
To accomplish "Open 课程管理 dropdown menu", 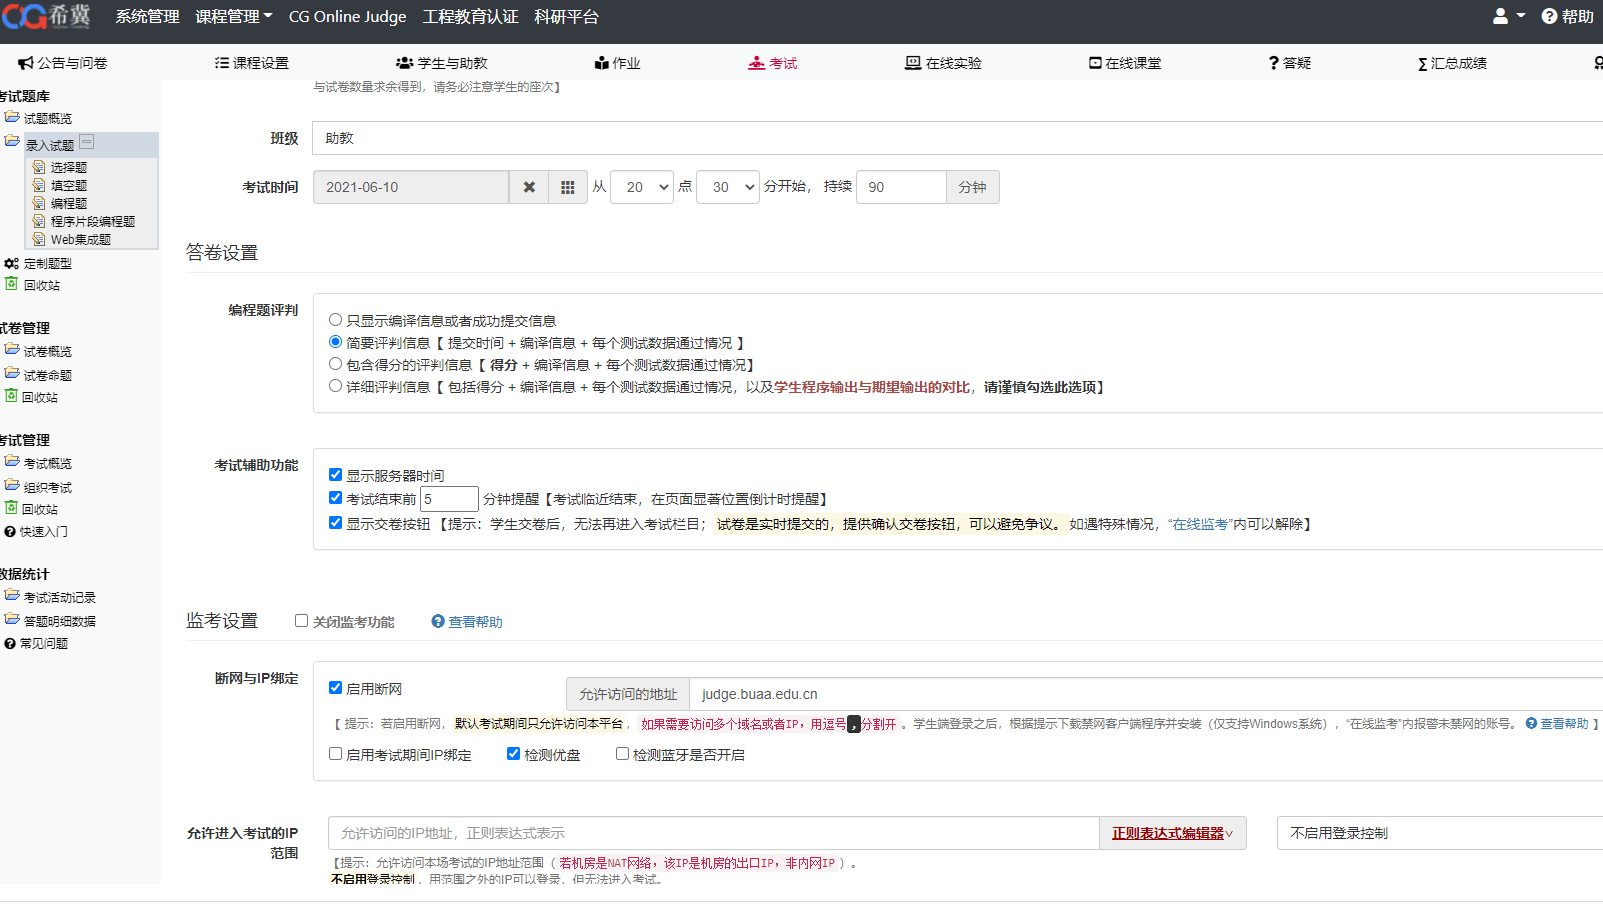I will pyautogui.click(x=234, y=16).
